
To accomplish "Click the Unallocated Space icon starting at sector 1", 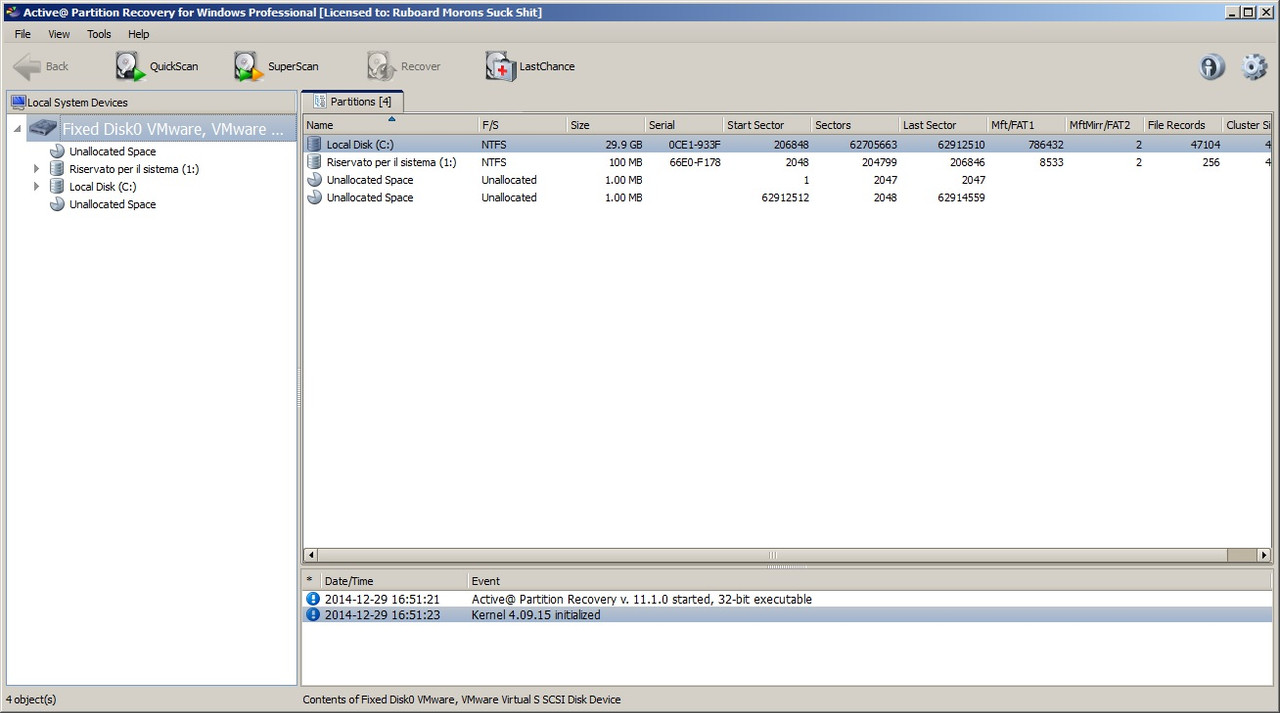I will (x=315, y=180).
